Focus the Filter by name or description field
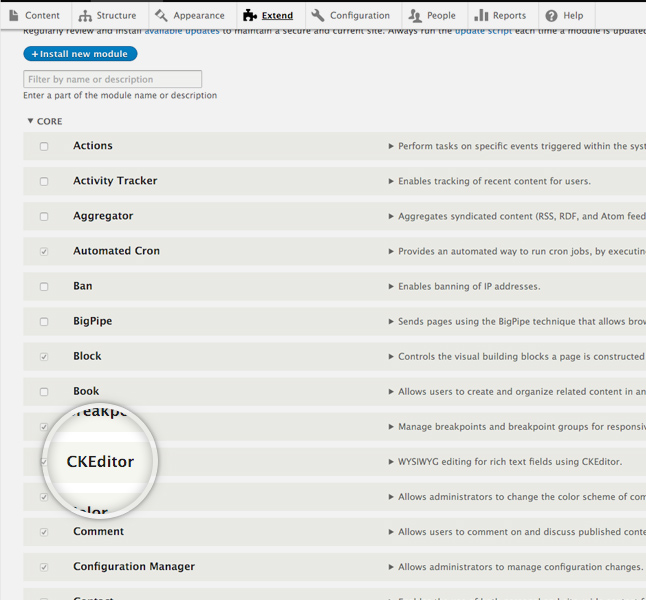The image size is (646, 600). click(x=112, y=79)
